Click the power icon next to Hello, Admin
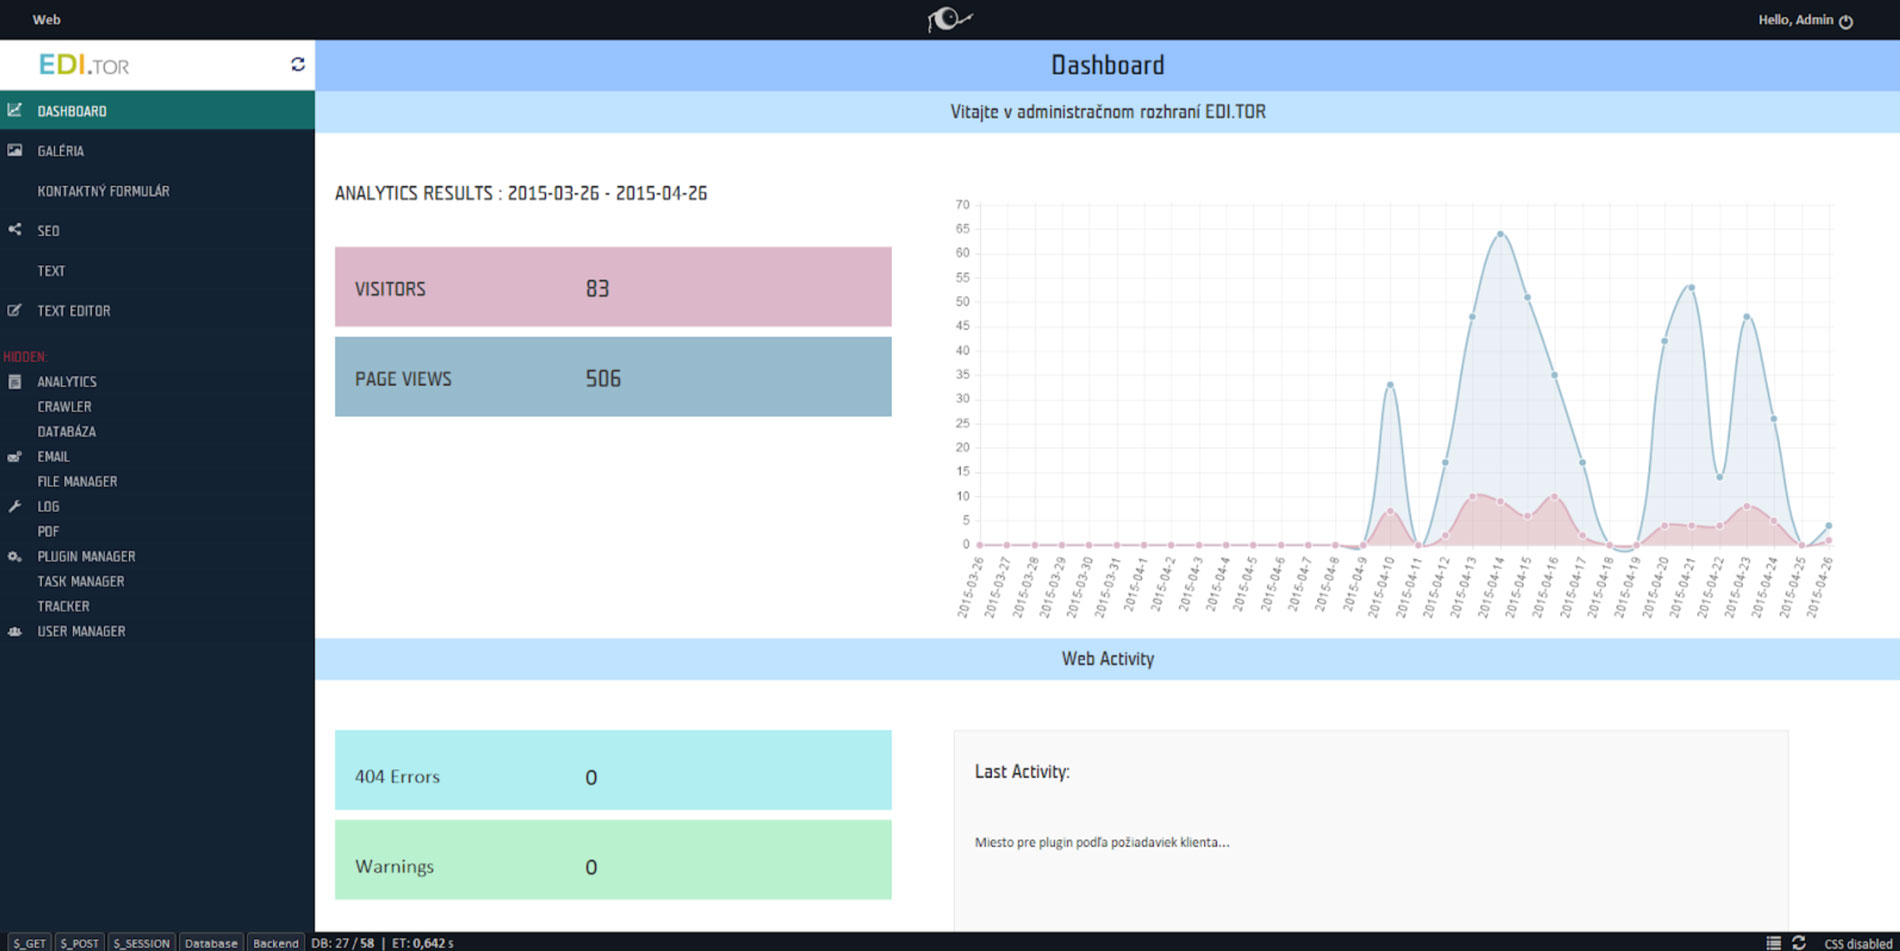This screenshot has height=951, width=1900. coord(1846,21)
